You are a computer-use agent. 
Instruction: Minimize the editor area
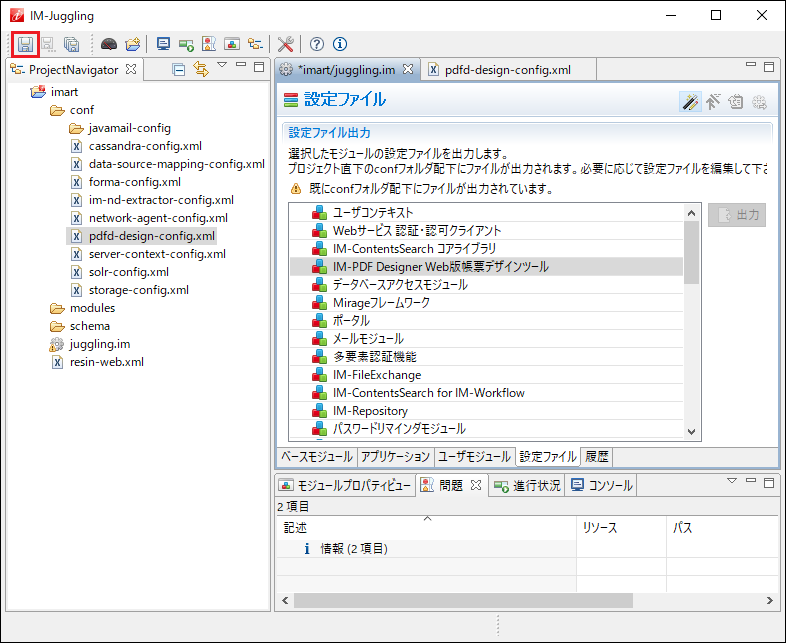pos(750,65)
